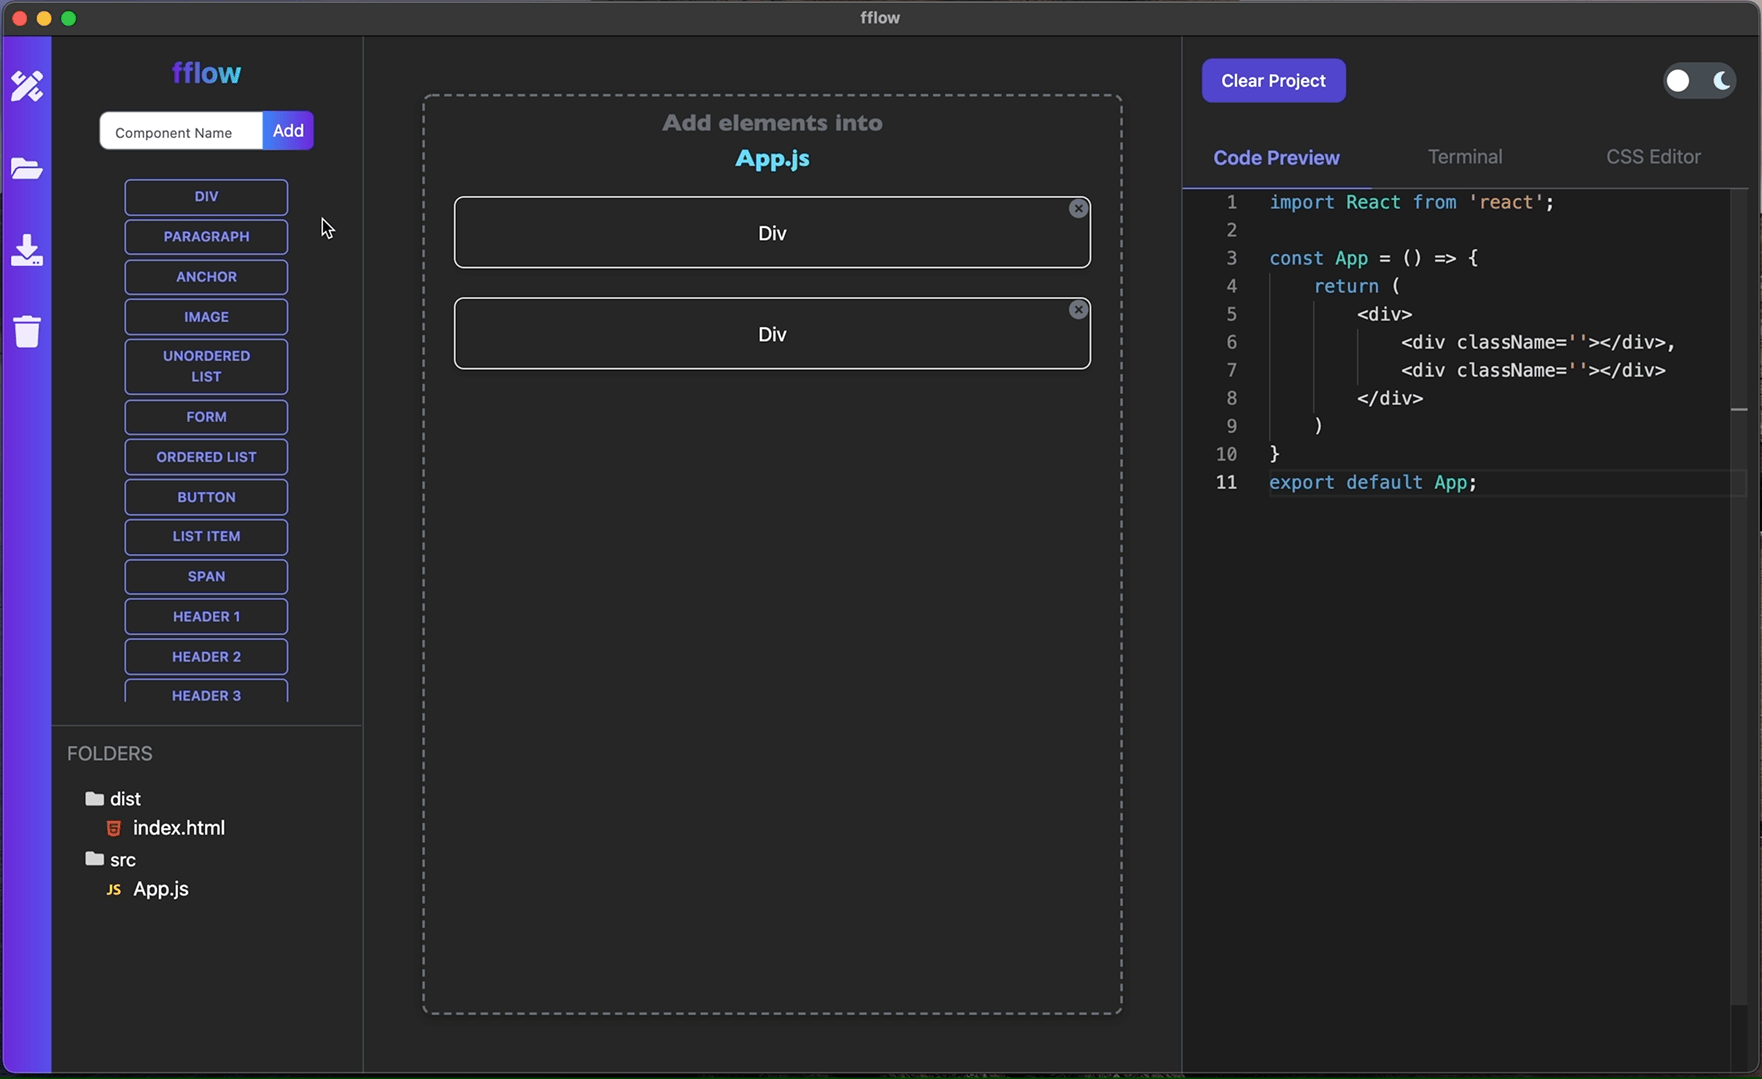Add an IMAGE element

pyautogui.click(x=206, y=317)
